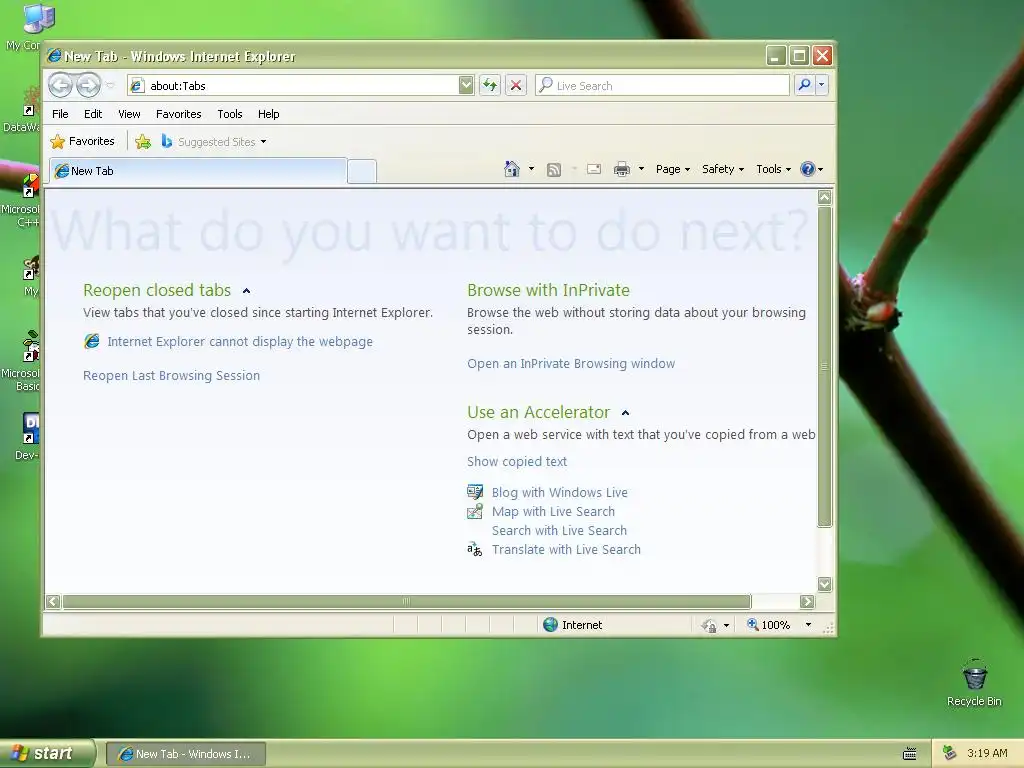This screenshot has width=1024, height=768.
Task: Click the on-screen keyboard tray icon
Action: pos(909,754)
